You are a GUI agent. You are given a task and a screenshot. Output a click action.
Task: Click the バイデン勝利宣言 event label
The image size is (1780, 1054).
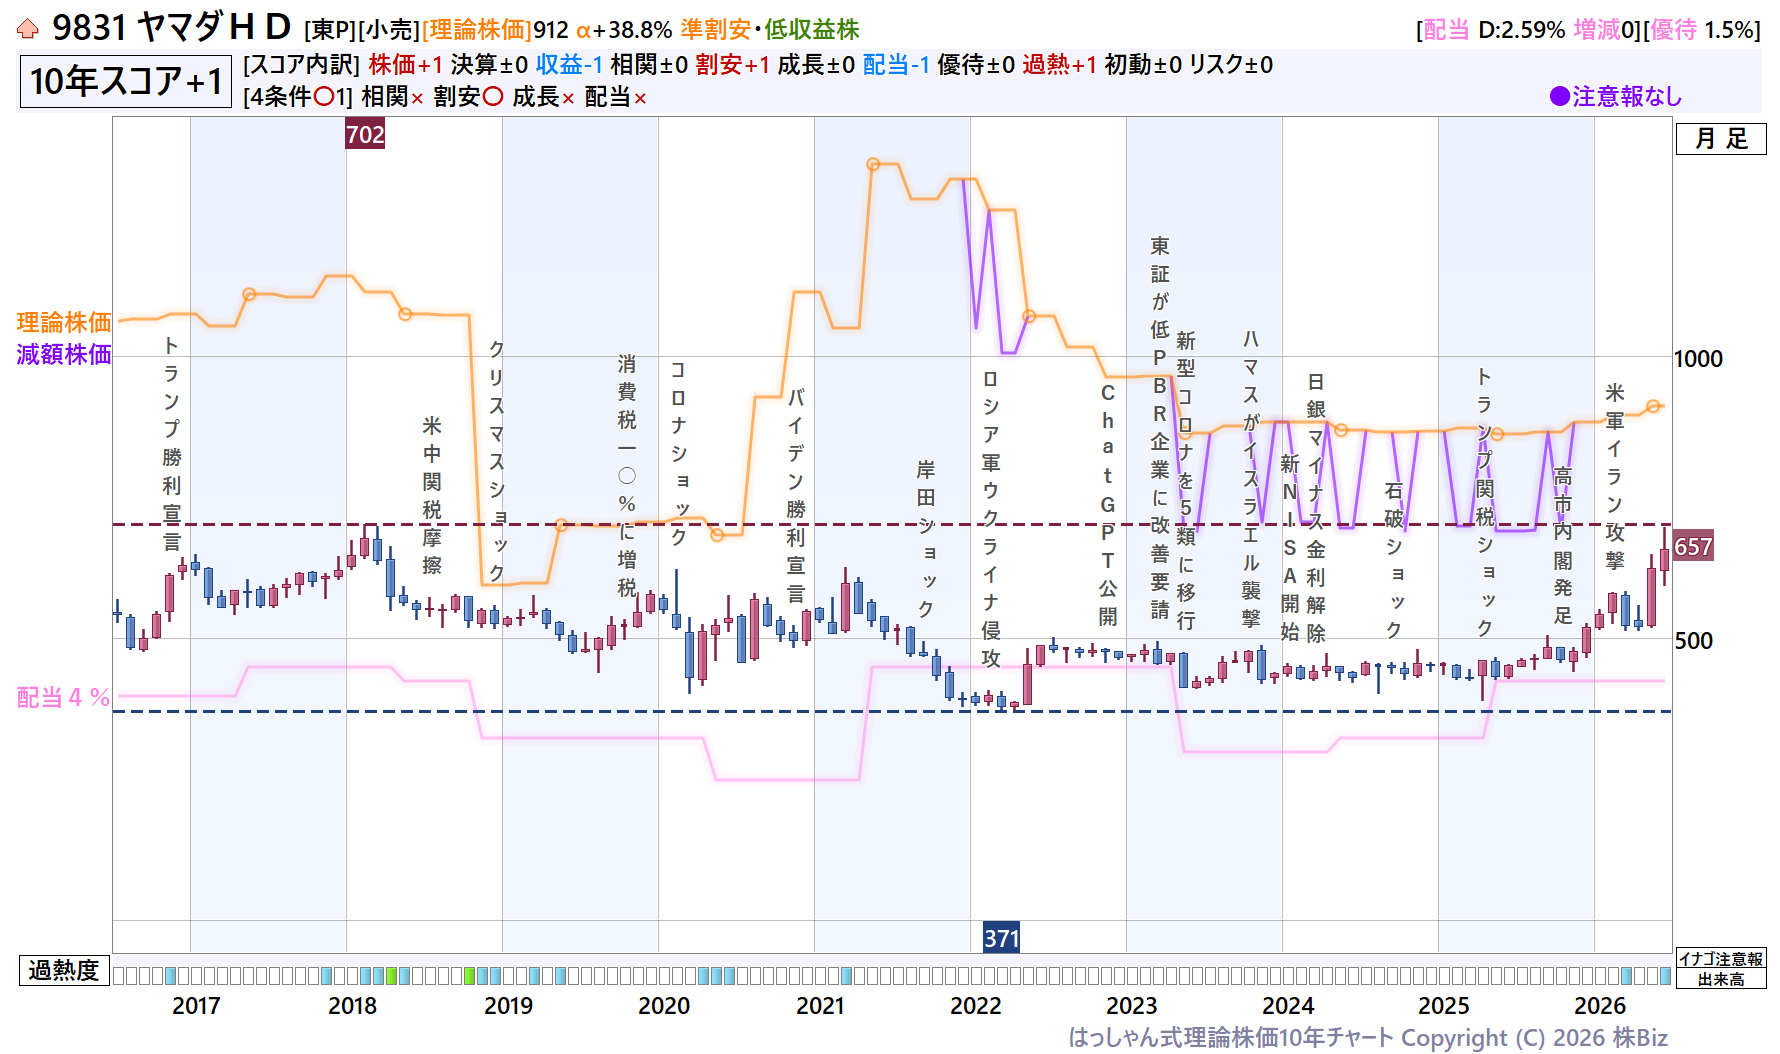[x=796, y=496]
